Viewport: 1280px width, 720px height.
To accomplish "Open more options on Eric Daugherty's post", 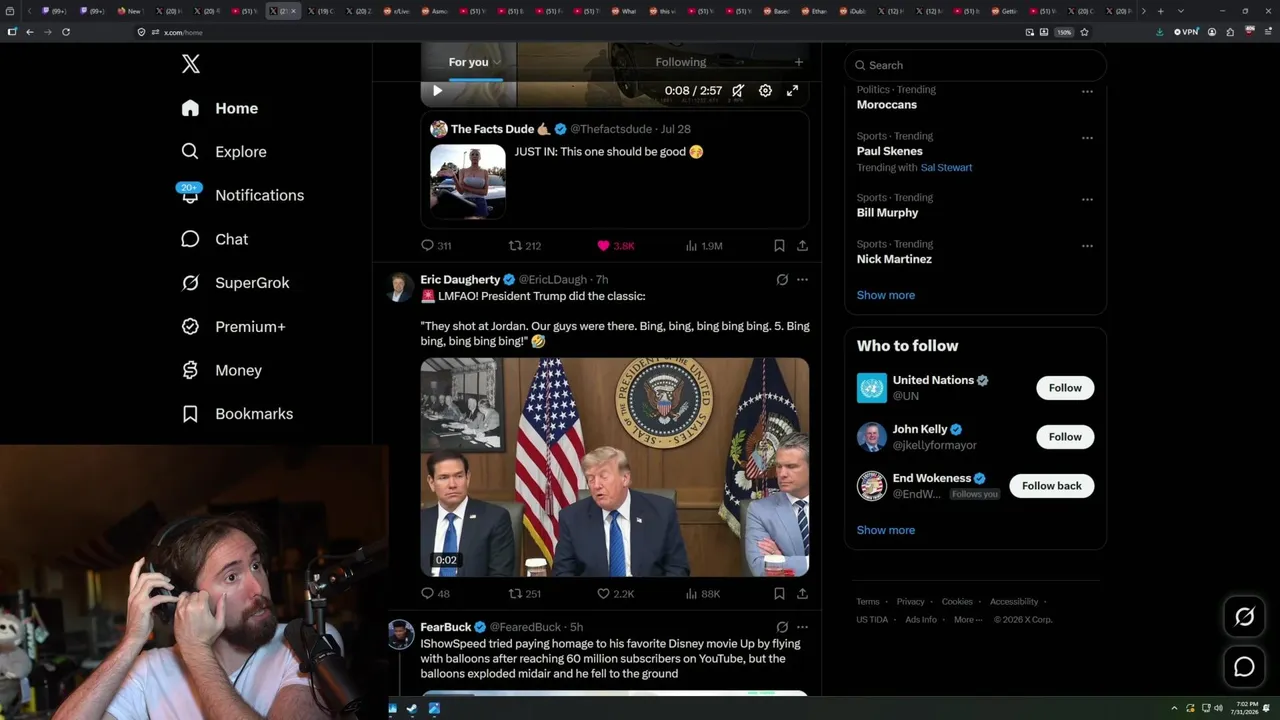I will [x=802, y=280].
